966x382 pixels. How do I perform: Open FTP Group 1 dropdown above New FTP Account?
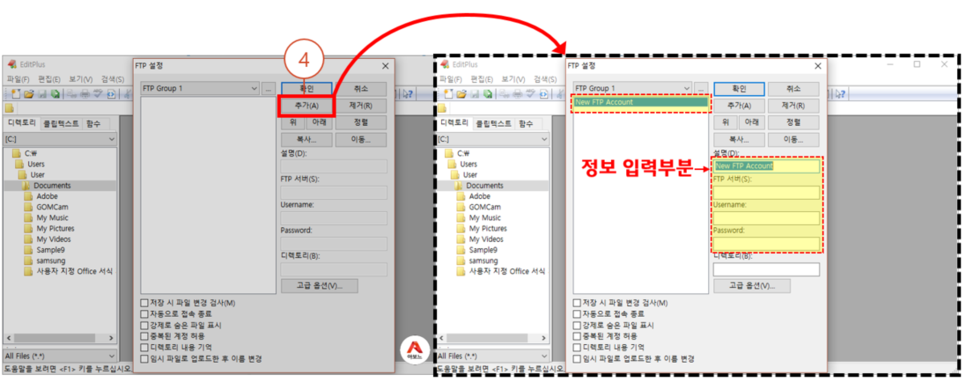pyautogui.click(x=632, y=89)
